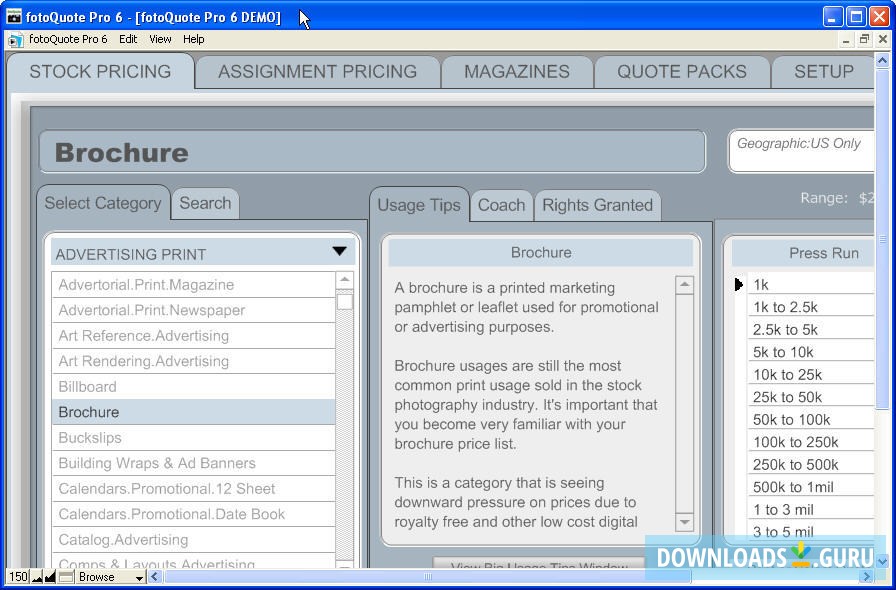The width and height of the screenshot is (896, 590).
Task: Select the 1 to 3 mil press run
Action: (810, 509)
